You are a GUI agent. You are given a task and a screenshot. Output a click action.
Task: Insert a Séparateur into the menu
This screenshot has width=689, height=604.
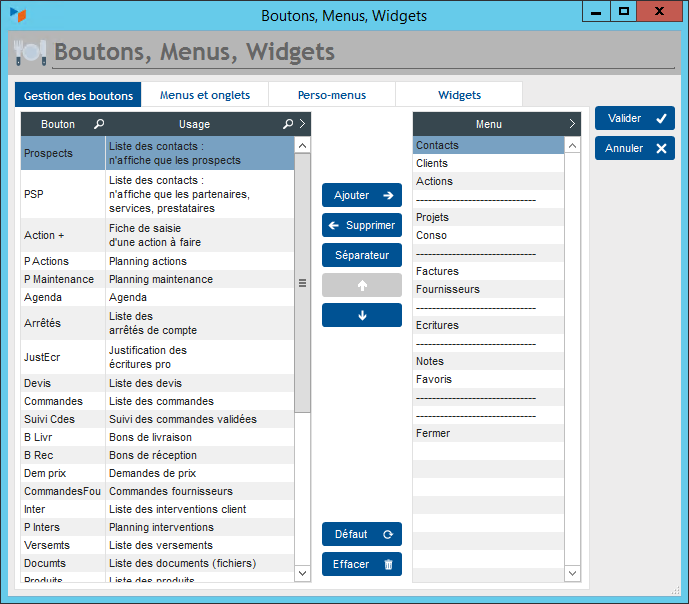361,255
